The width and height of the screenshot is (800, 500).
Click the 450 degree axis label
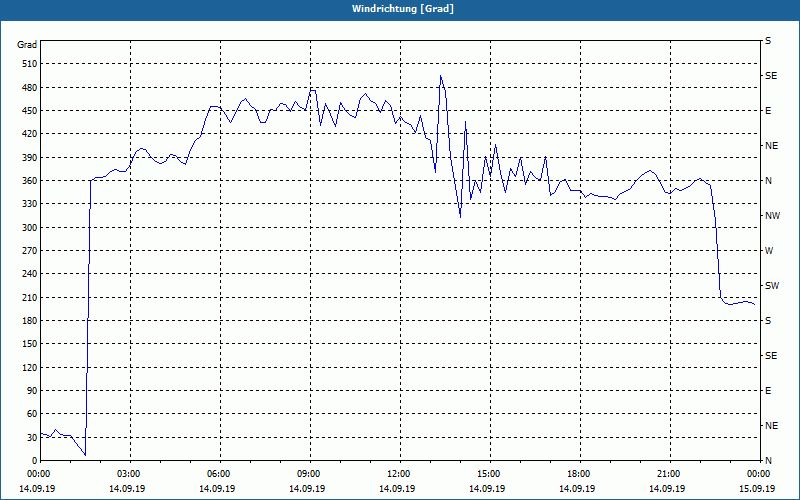click(30, 111)
